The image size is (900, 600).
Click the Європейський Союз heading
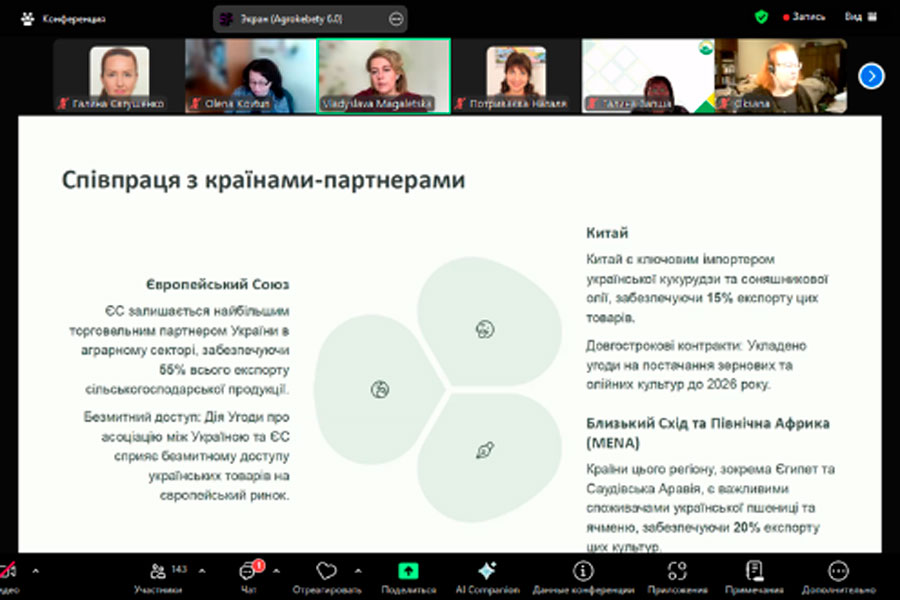[x=218, y=285]
